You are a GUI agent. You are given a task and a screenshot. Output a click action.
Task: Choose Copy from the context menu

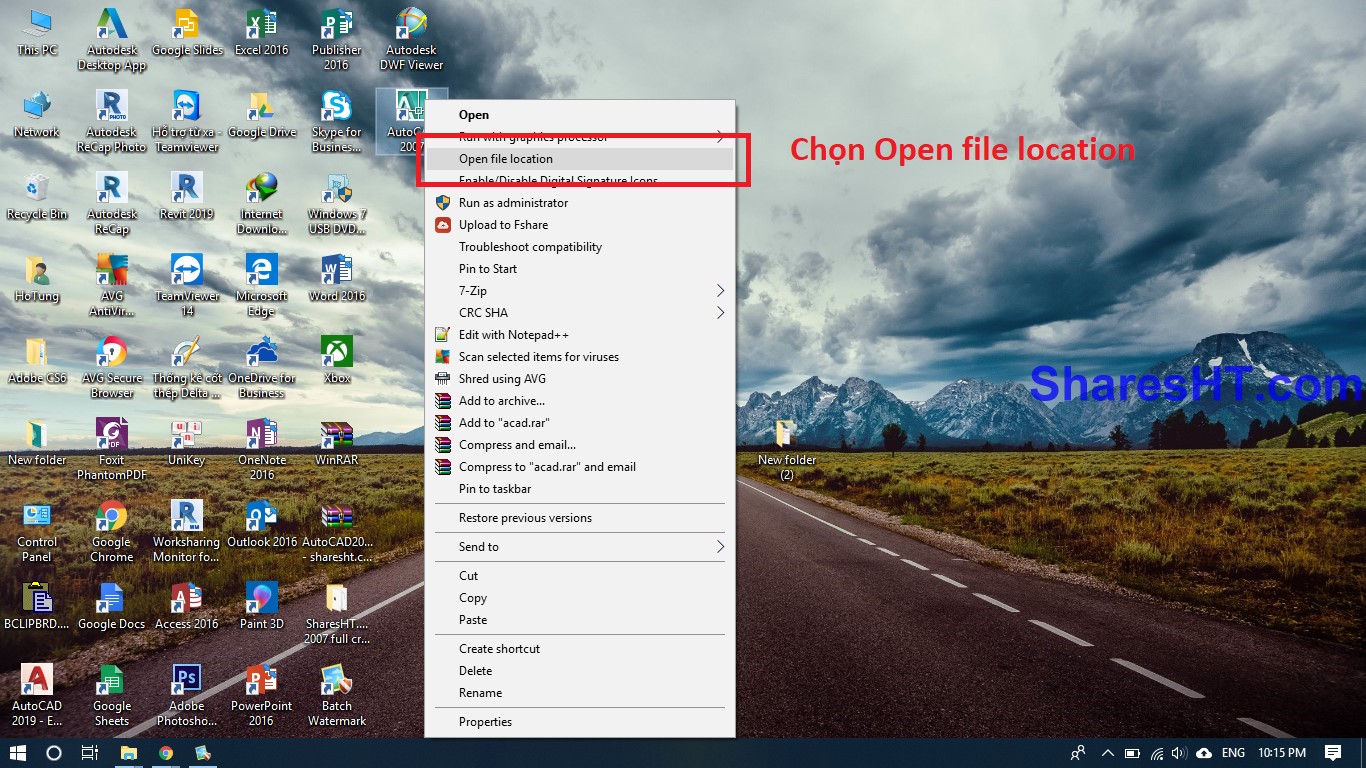click(x=580, y=598)
